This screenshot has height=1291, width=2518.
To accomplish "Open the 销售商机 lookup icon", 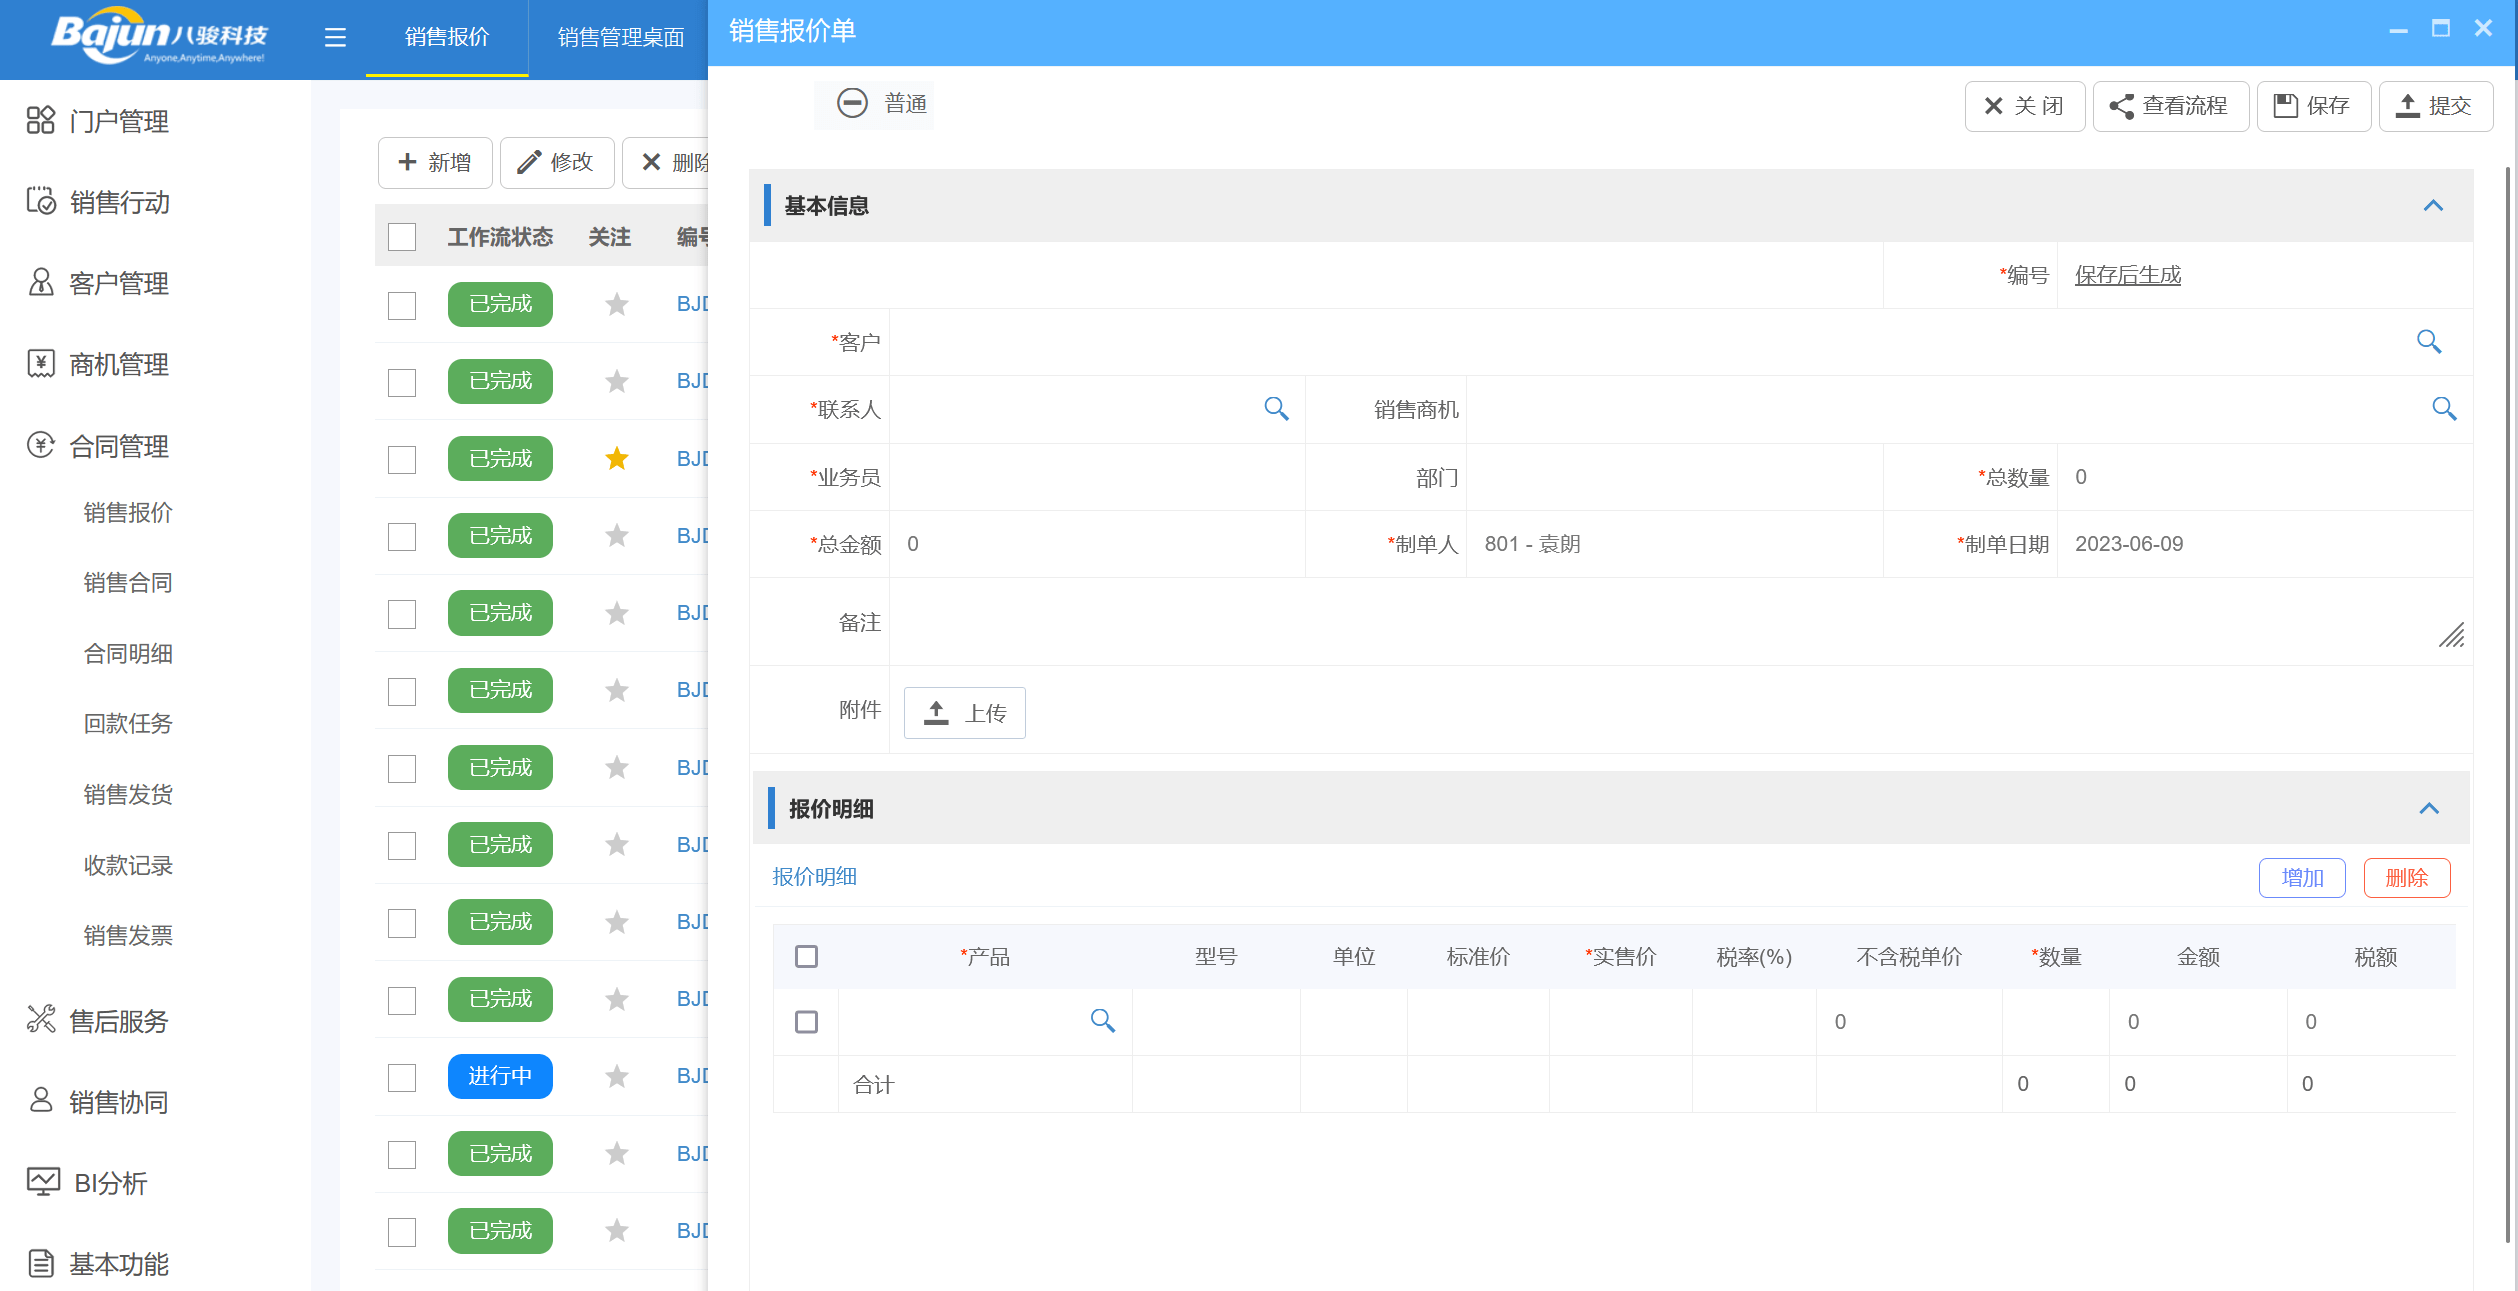I will point(2445,409).
